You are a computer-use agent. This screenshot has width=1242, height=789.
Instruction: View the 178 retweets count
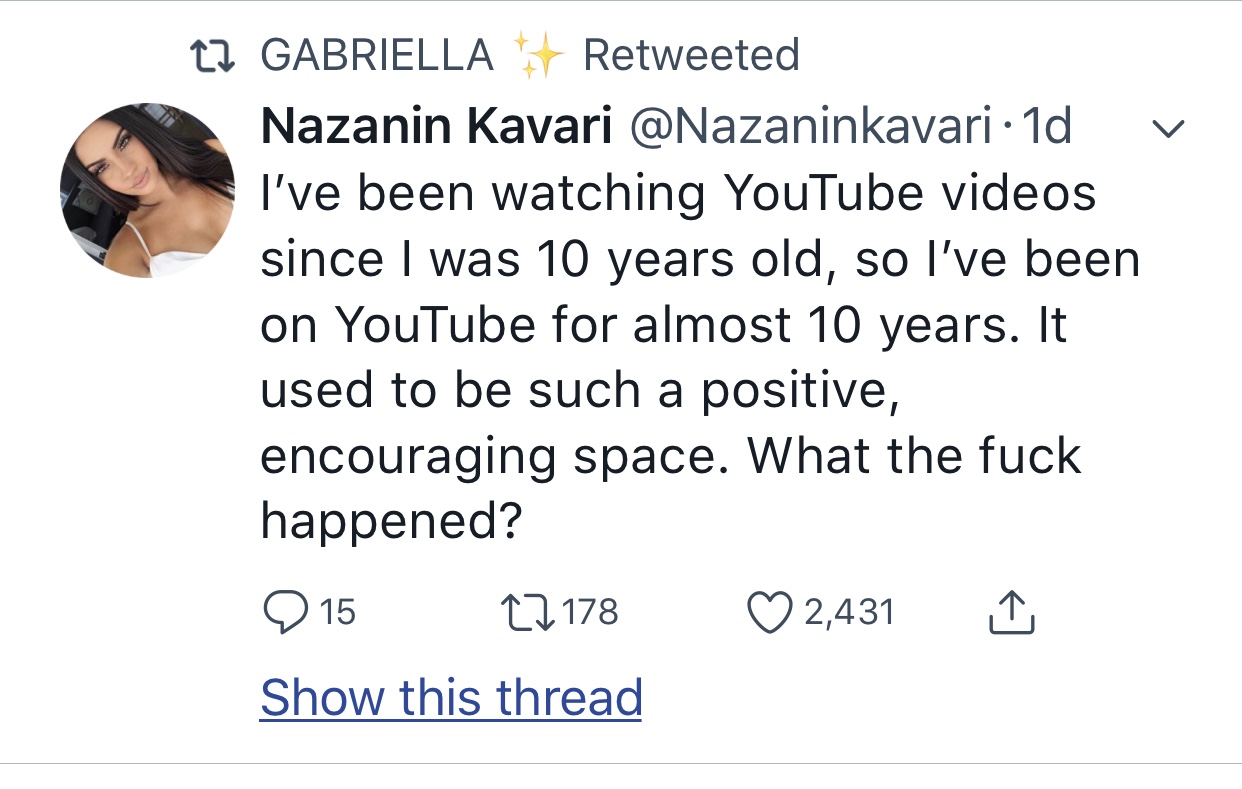click(x=589, y=611)
